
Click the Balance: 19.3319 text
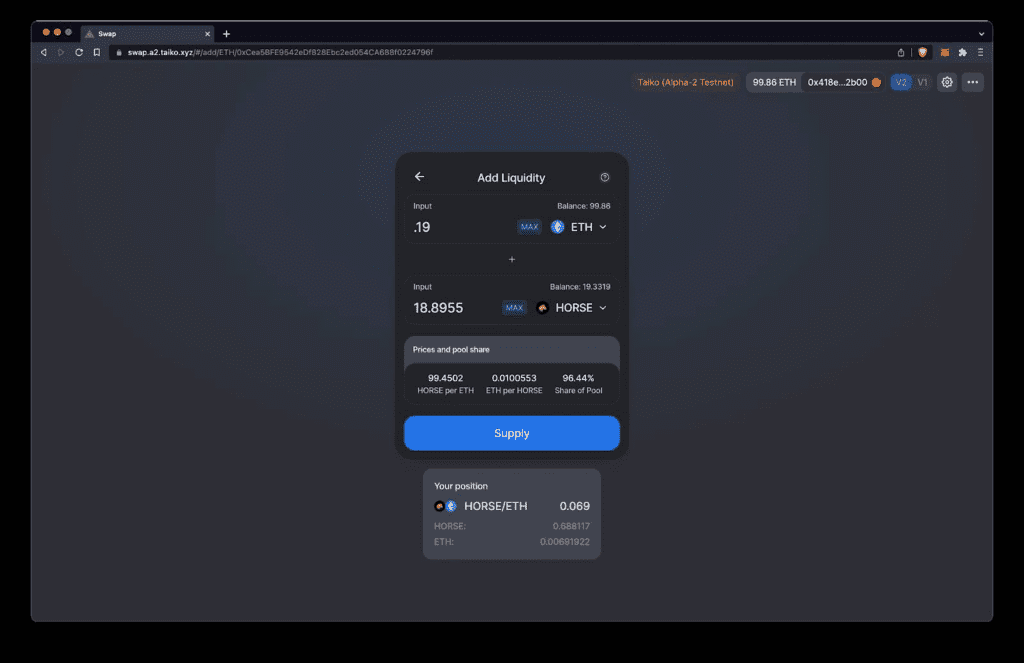click(x=580, y=287)
